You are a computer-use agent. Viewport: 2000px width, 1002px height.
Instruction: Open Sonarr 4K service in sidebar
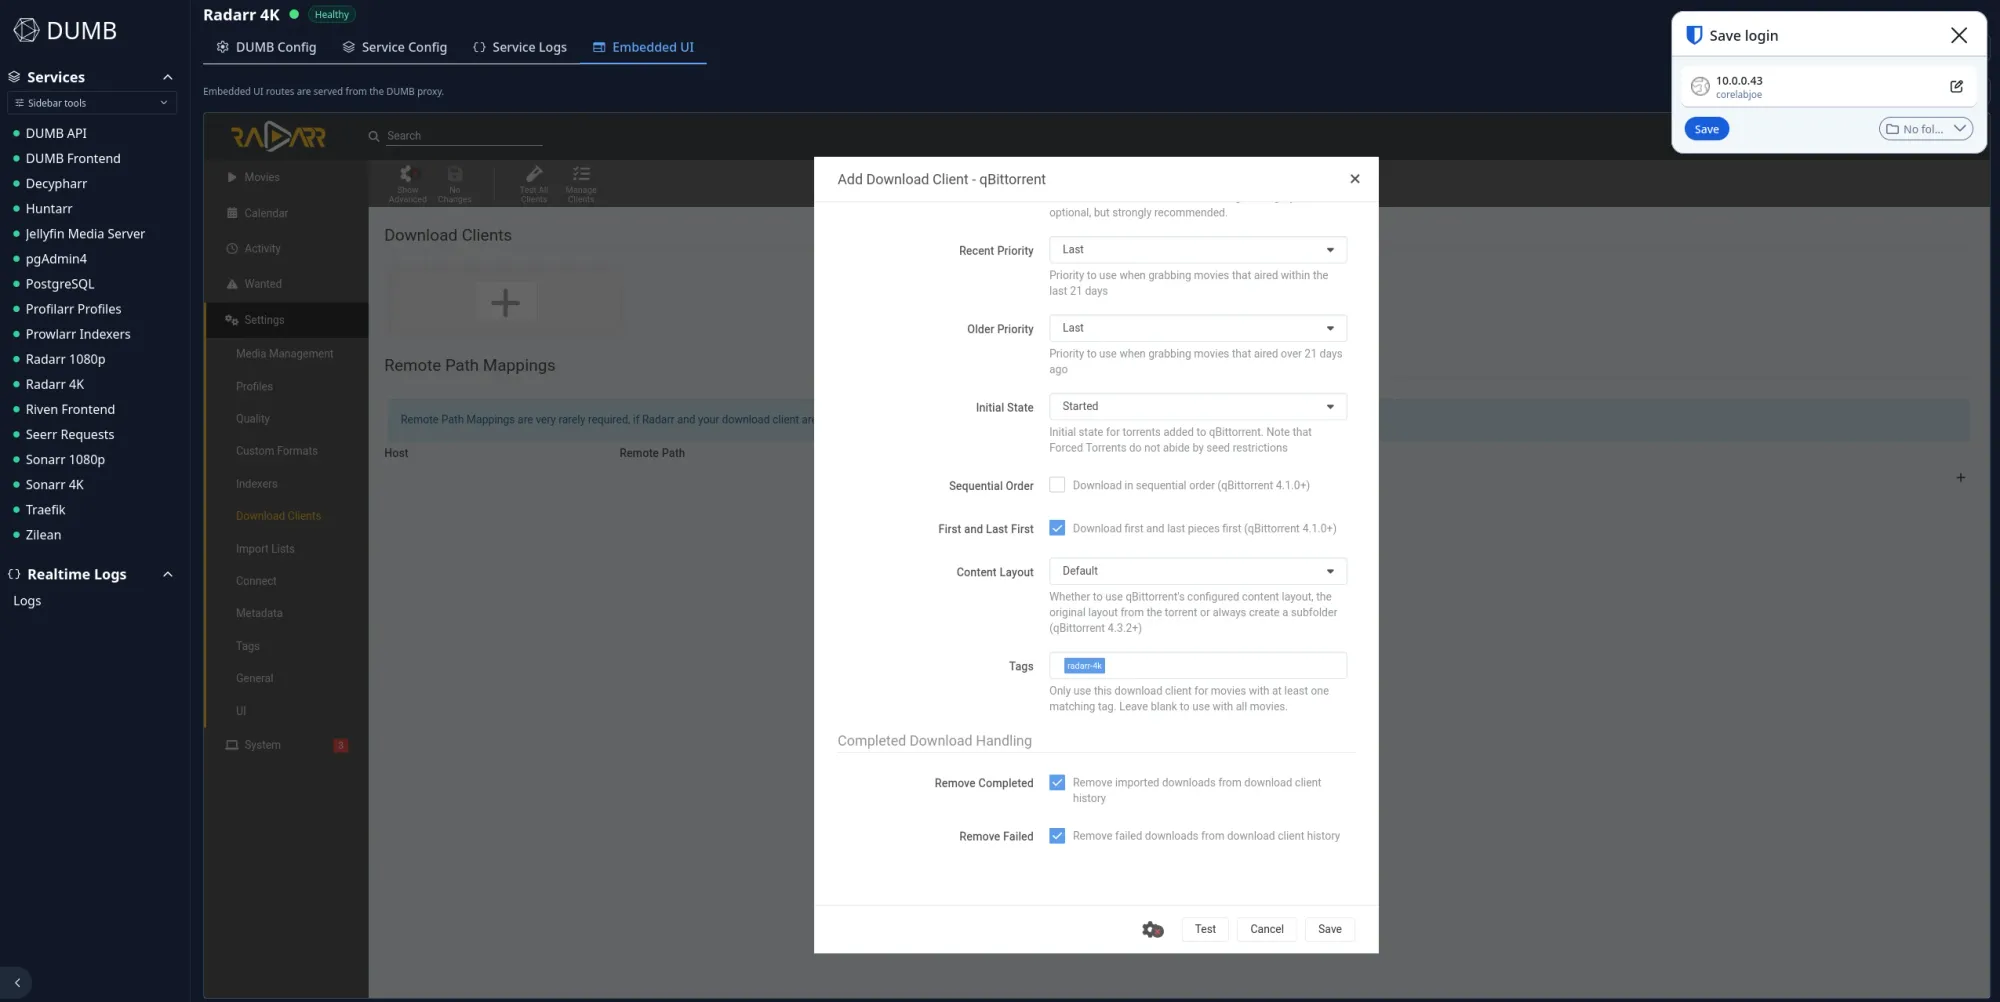pos(55,485)
